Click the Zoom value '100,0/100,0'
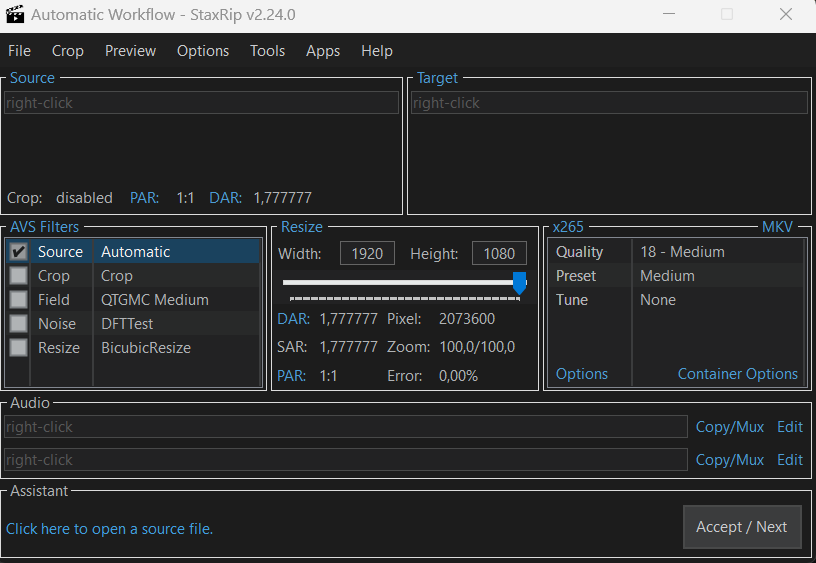The height and width of the screenshot is (563, 816). click(477, 347)
